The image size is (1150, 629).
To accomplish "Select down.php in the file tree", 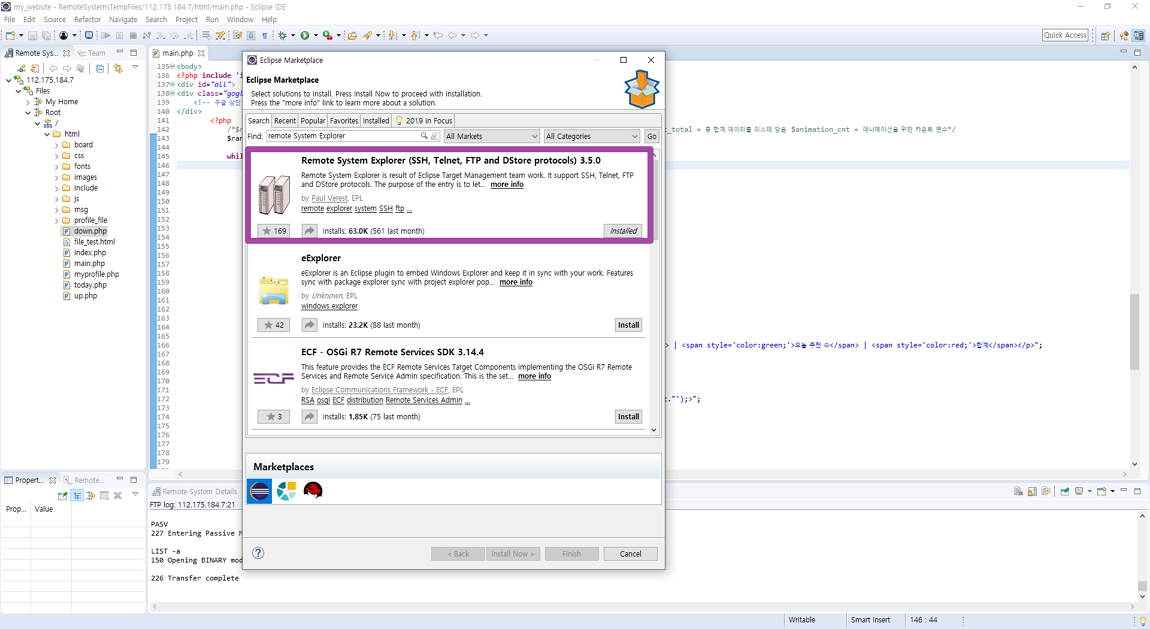I will click(x=89, y=231).
